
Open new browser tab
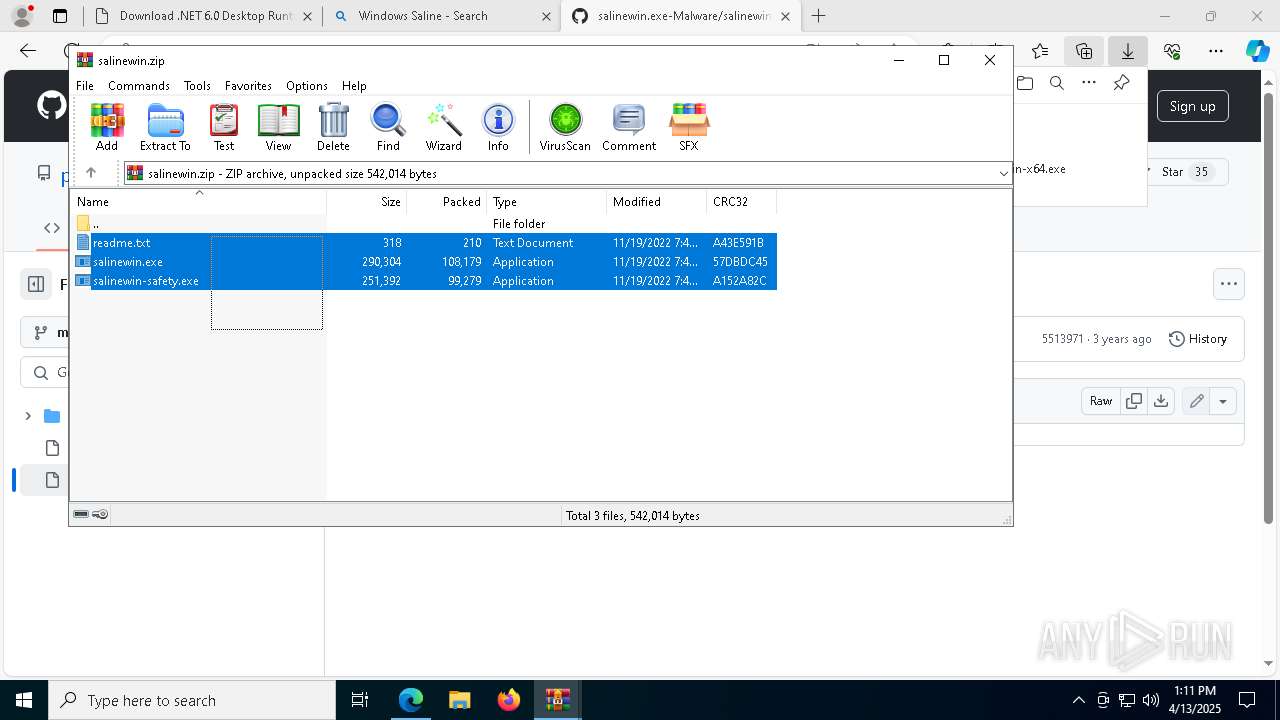(x=818, y=16)
